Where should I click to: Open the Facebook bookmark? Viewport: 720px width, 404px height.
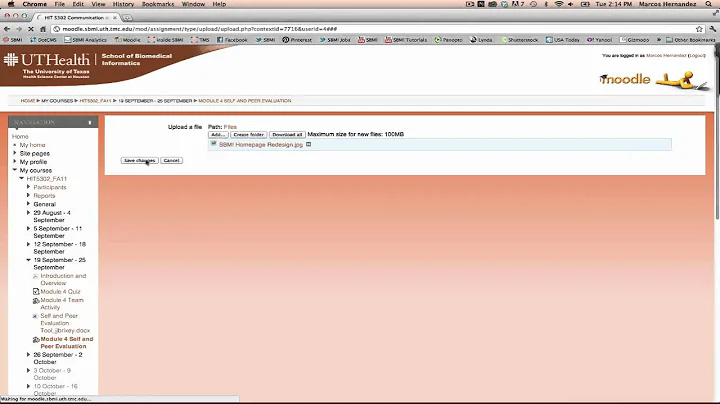(232, 40)
